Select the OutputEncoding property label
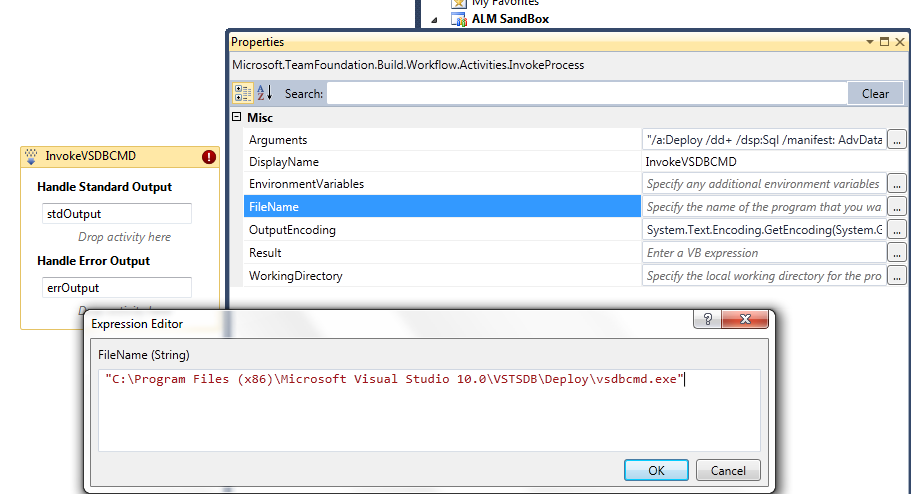Image resolution: width=911 pixels, height=494 pixels. pyautogui.click(x=292, y=230)
